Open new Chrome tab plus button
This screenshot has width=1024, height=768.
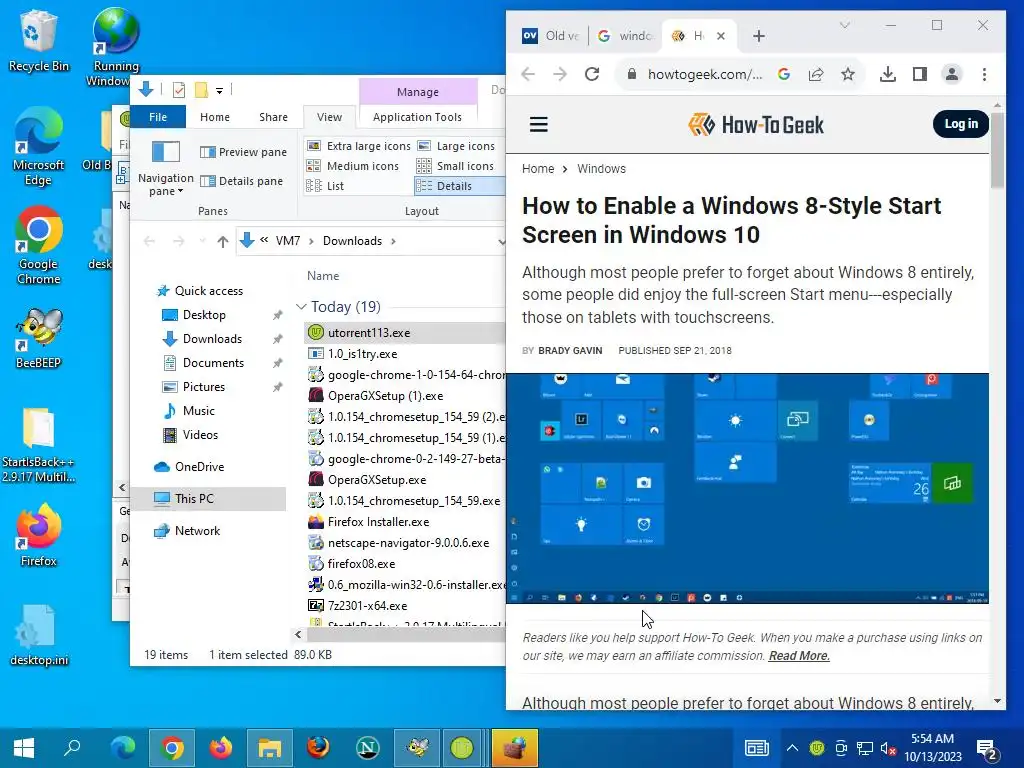tap(758, 36)
